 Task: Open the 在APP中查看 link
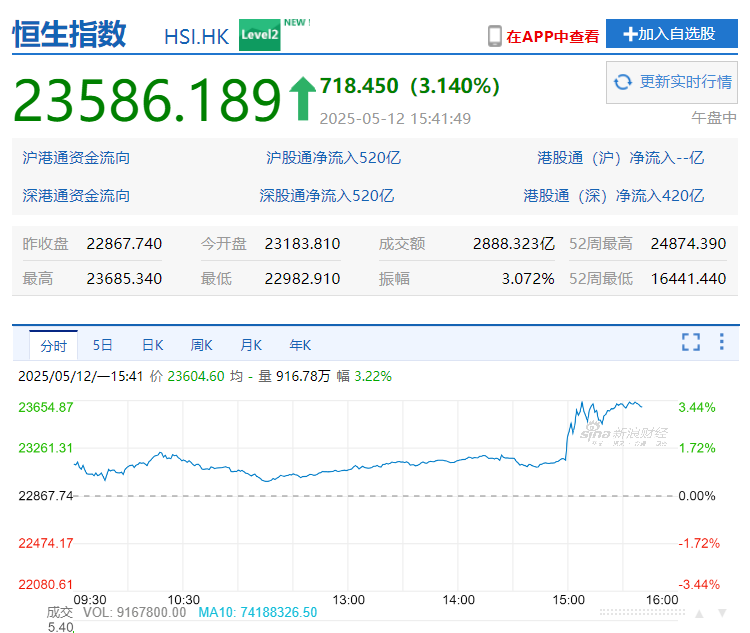552,36
